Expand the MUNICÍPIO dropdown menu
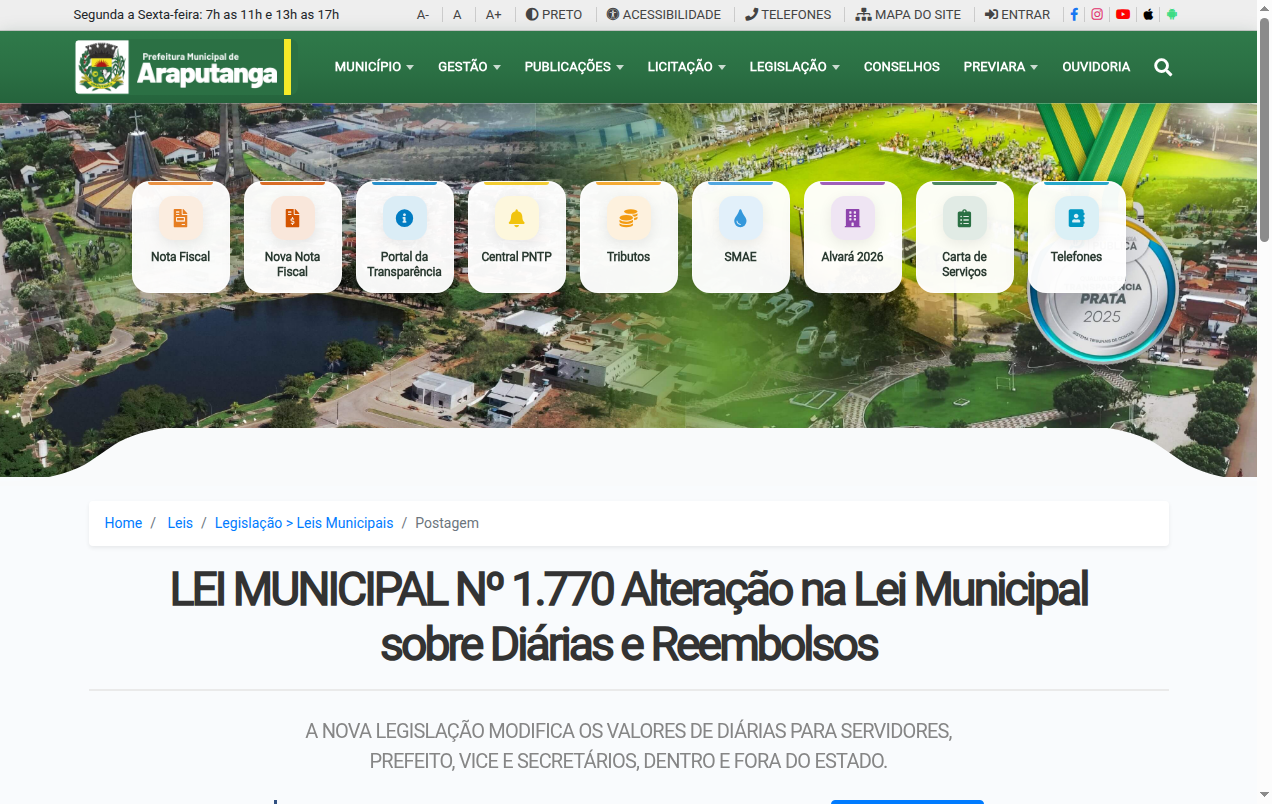 pyautogui.click(x=374, y=67)
